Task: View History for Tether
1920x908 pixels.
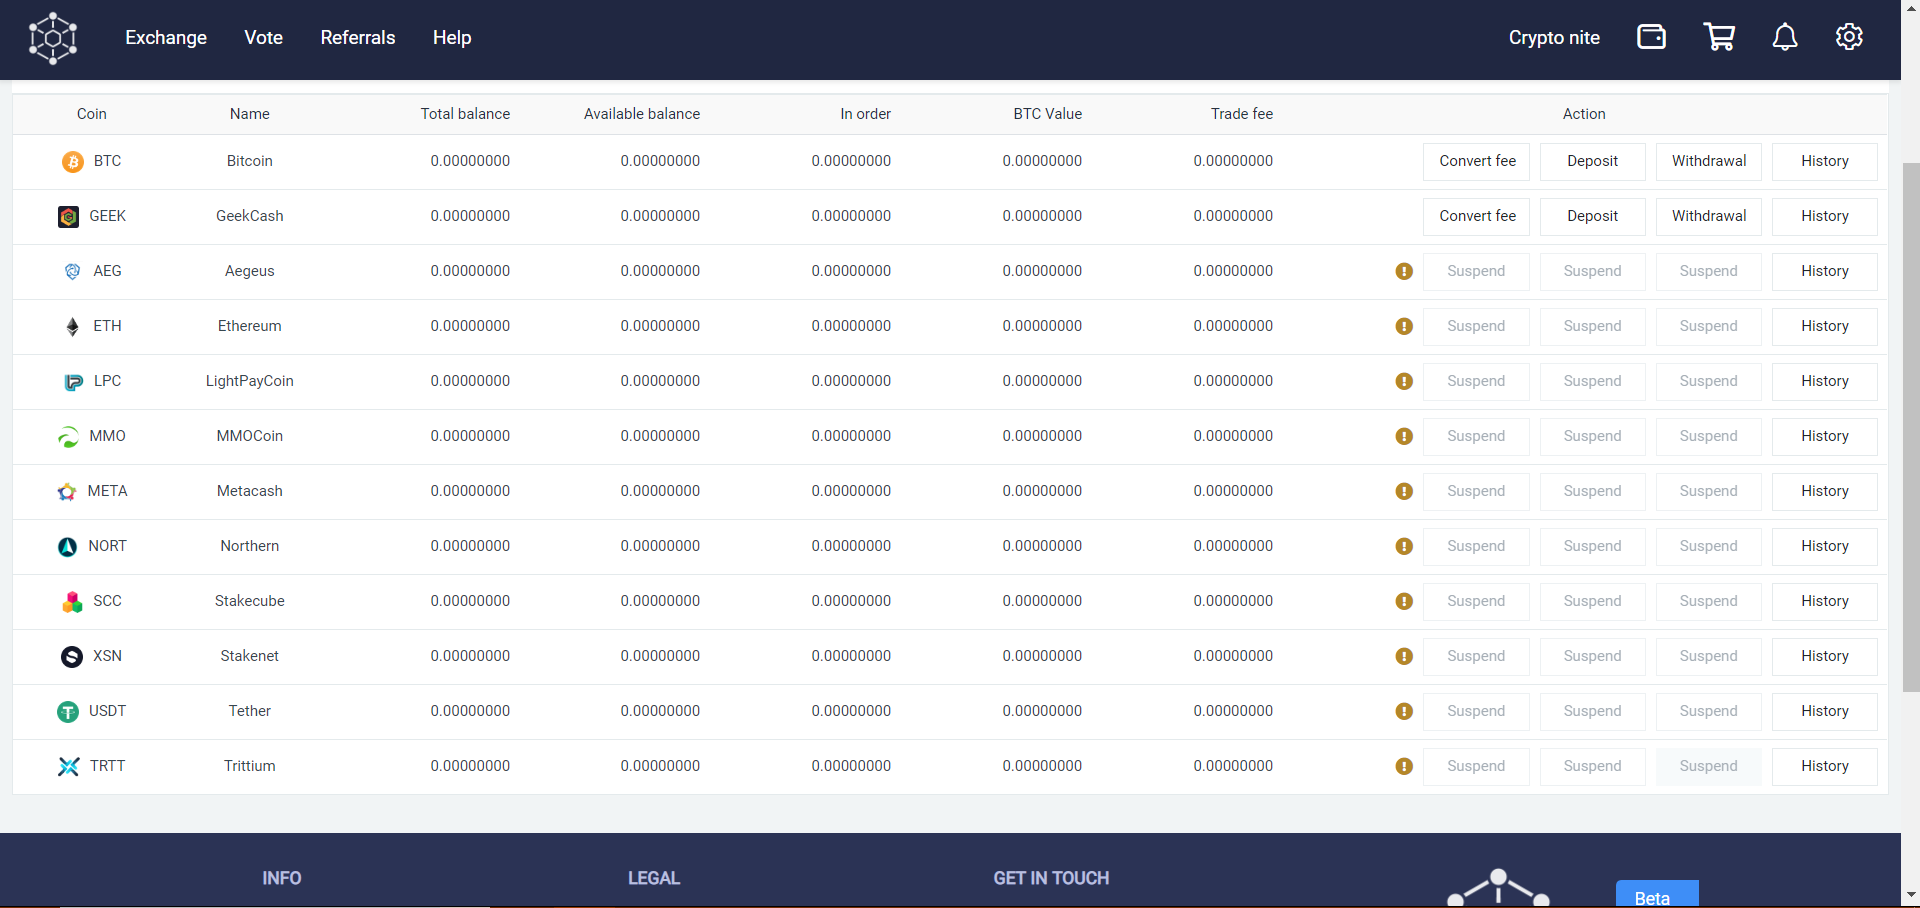Action: [x=1825, y=712]
